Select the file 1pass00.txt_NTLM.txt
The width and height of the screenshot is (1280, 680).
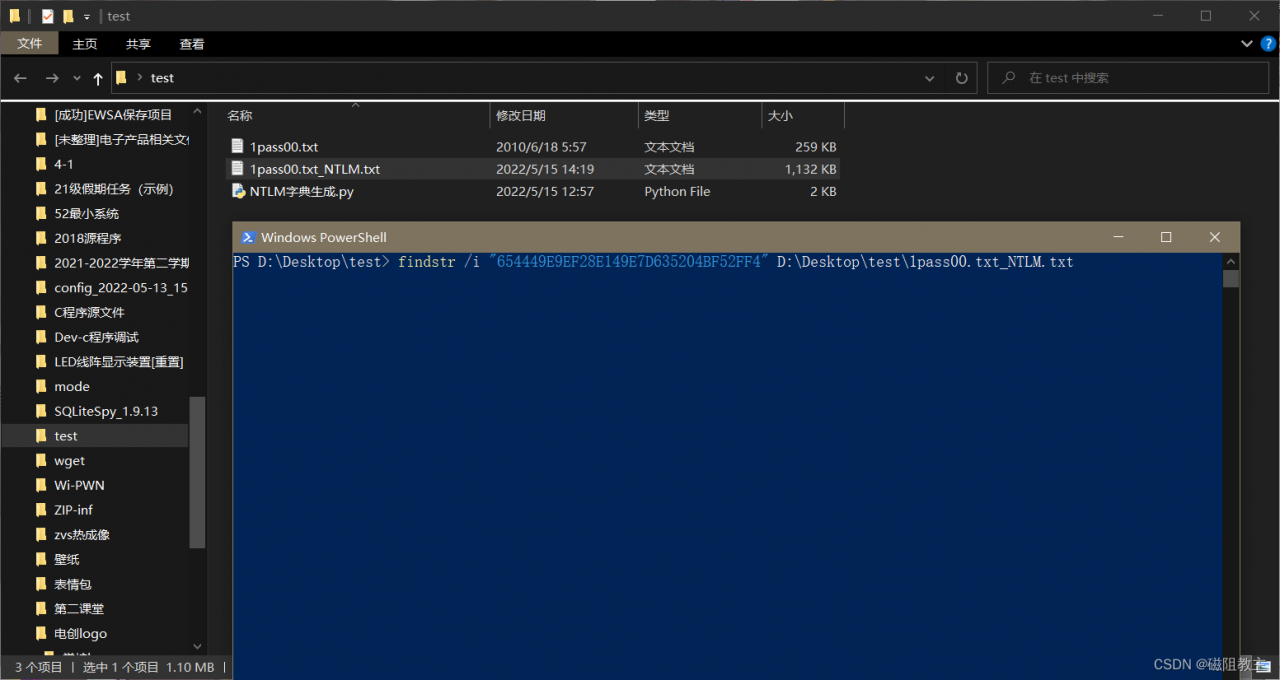[315, 169]
